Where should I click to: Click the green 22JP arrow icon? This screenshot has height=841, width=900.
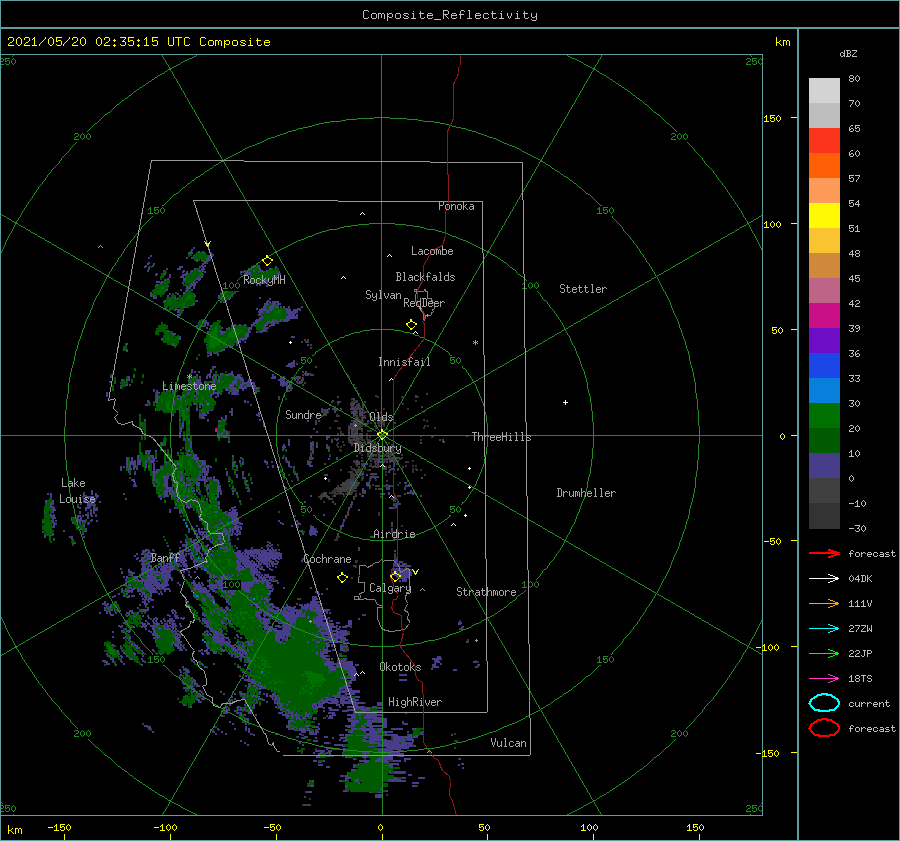point(824,653)
